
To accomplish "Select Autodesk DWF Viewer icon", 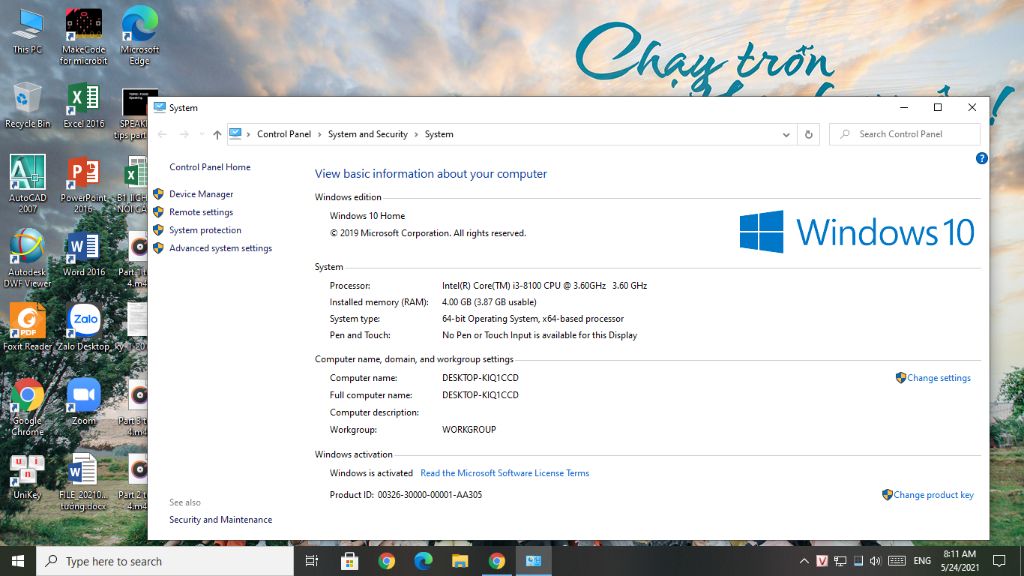I will (x=27, y=258).
